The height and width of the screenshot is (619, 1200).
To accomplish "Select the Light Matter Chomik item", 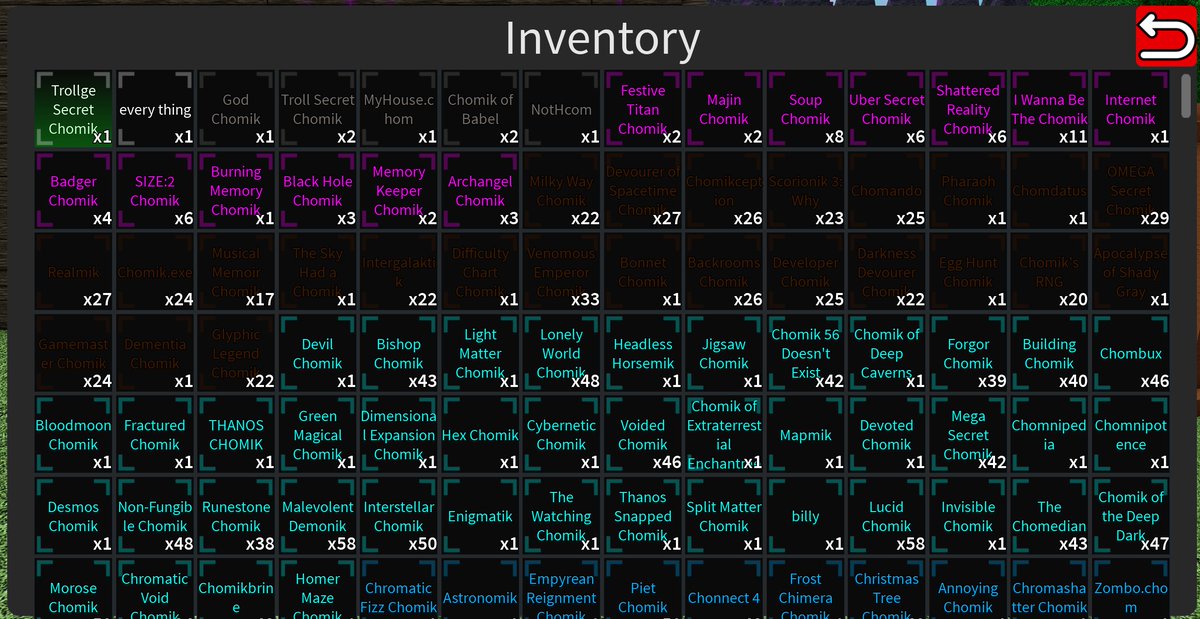I will (480, 353).
